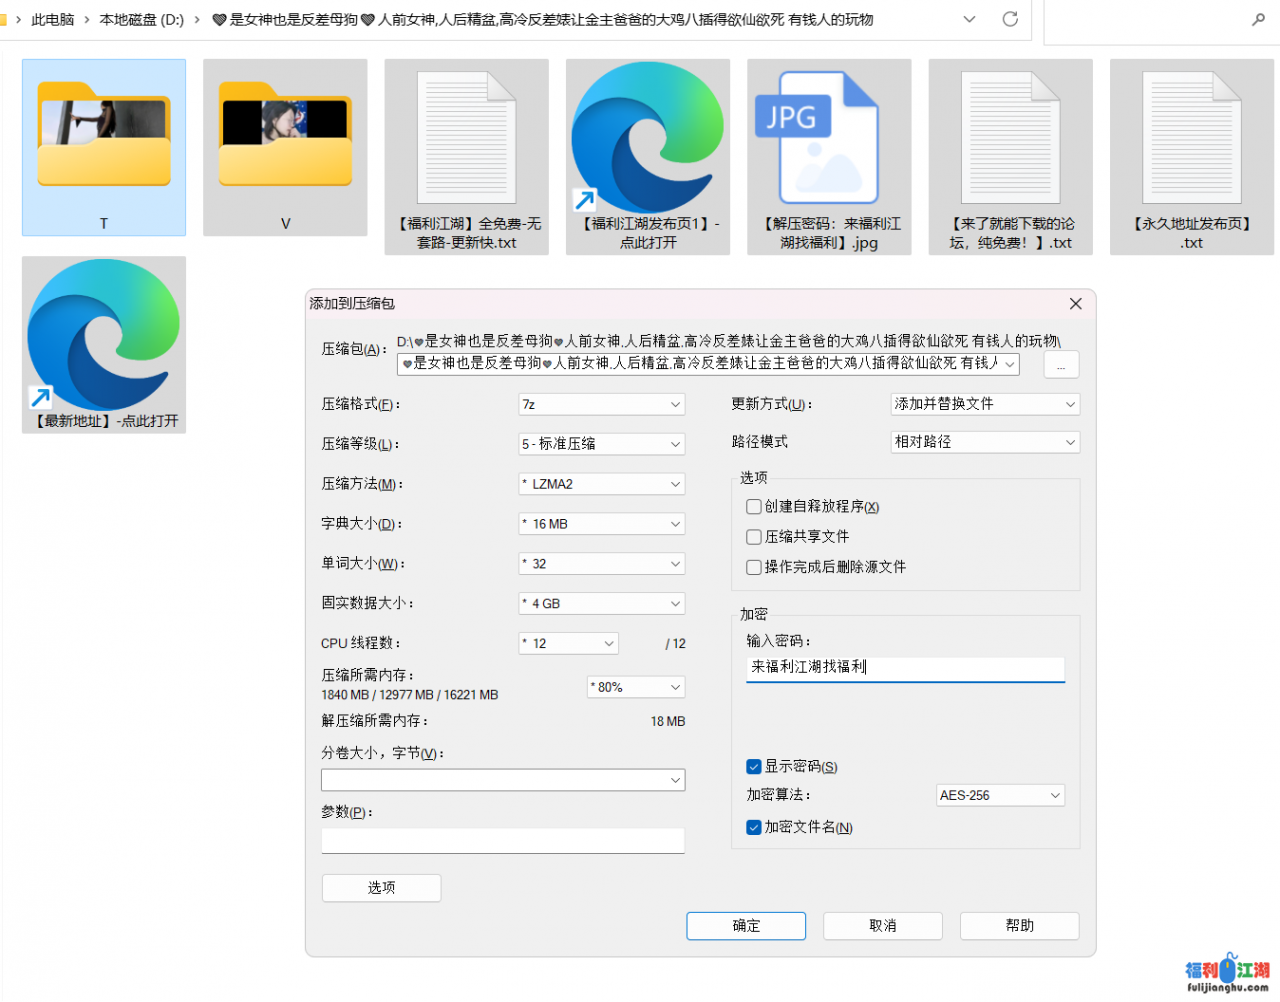The image size is (1280, 1002).
Task: Click 此电脑 in the breadcrumb path
Action: click(x=52, y=19)
